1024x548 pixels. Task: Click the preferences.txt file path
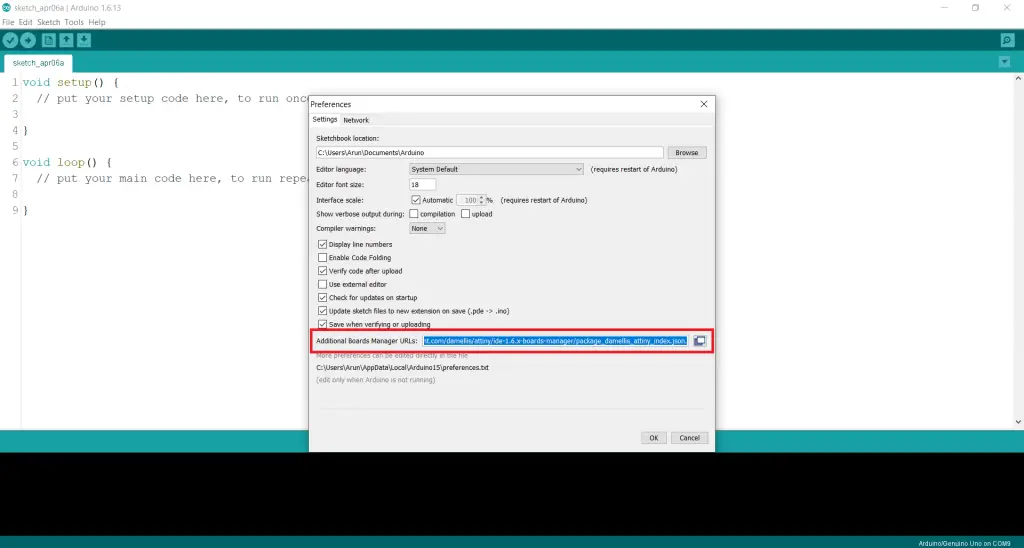tap(402, 368)
